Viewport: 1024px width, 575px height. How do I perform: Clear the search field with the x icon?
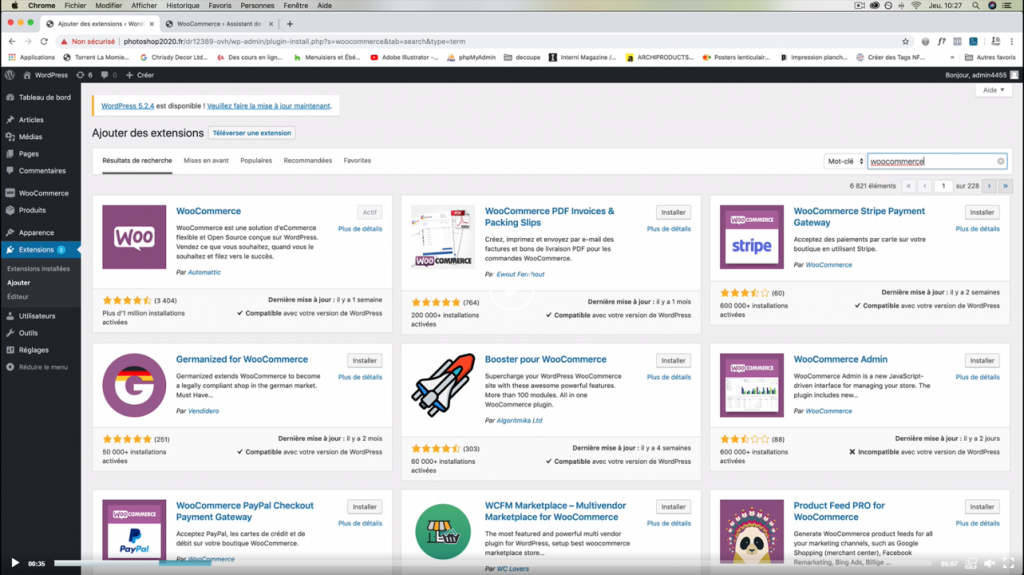pyautogui.click(x=1000, y=161)
